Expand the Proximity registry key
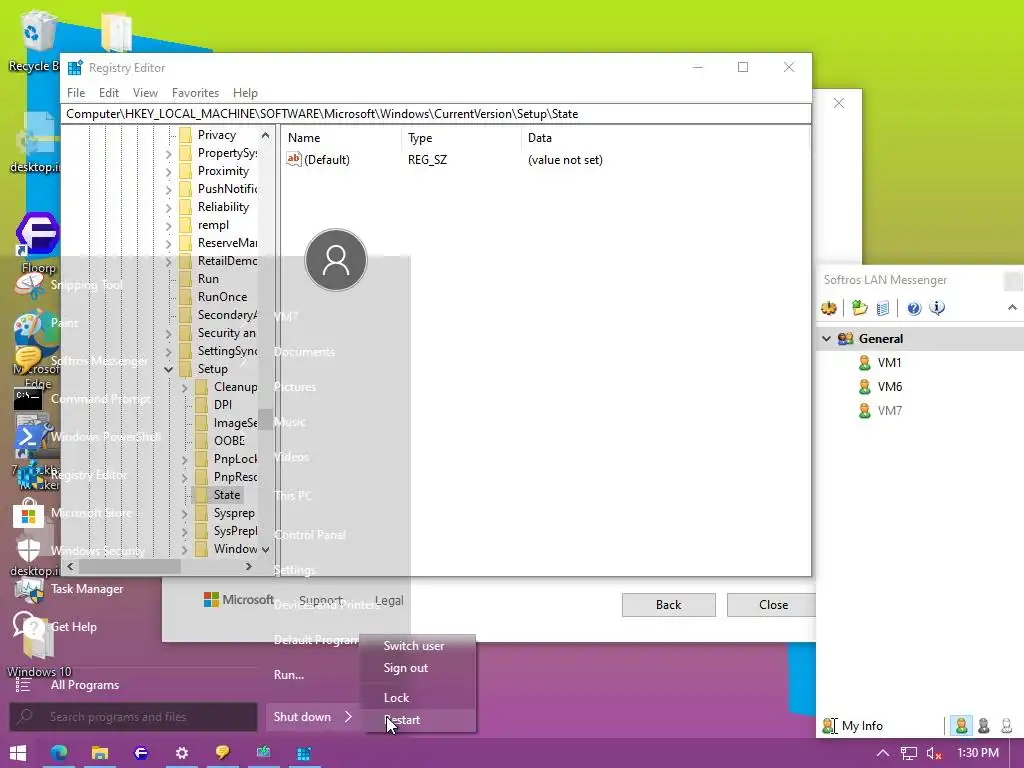Screen dimensions: 1024x768 click(168, 172)
